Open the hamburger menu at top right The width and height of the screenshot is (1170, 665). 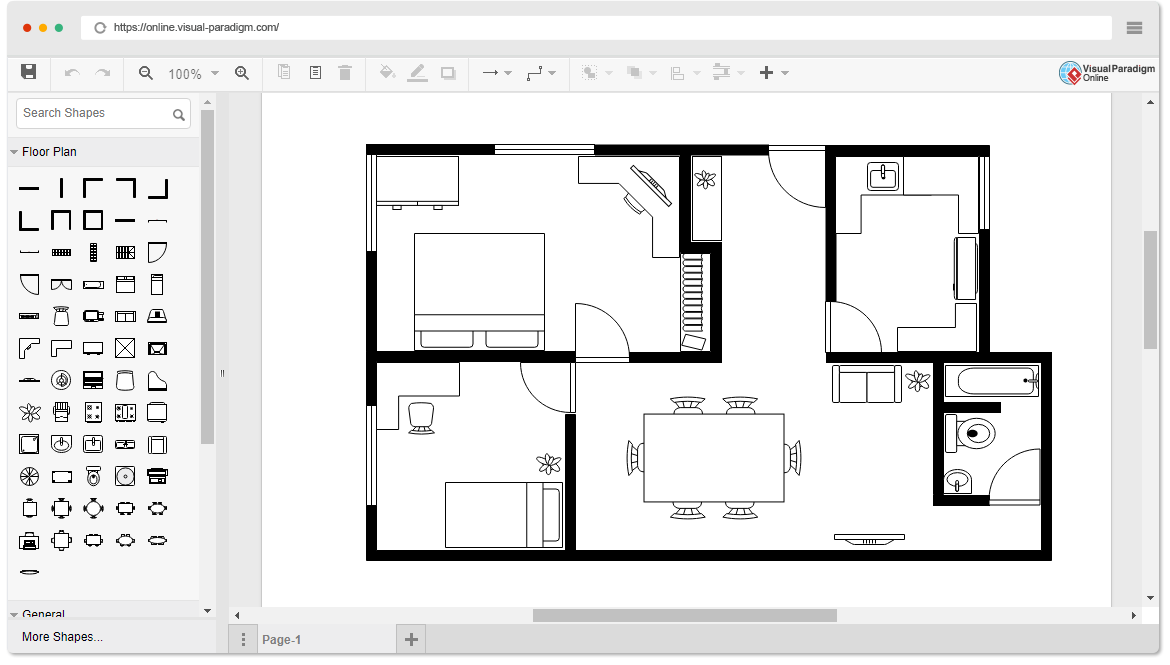point(1134,28)
